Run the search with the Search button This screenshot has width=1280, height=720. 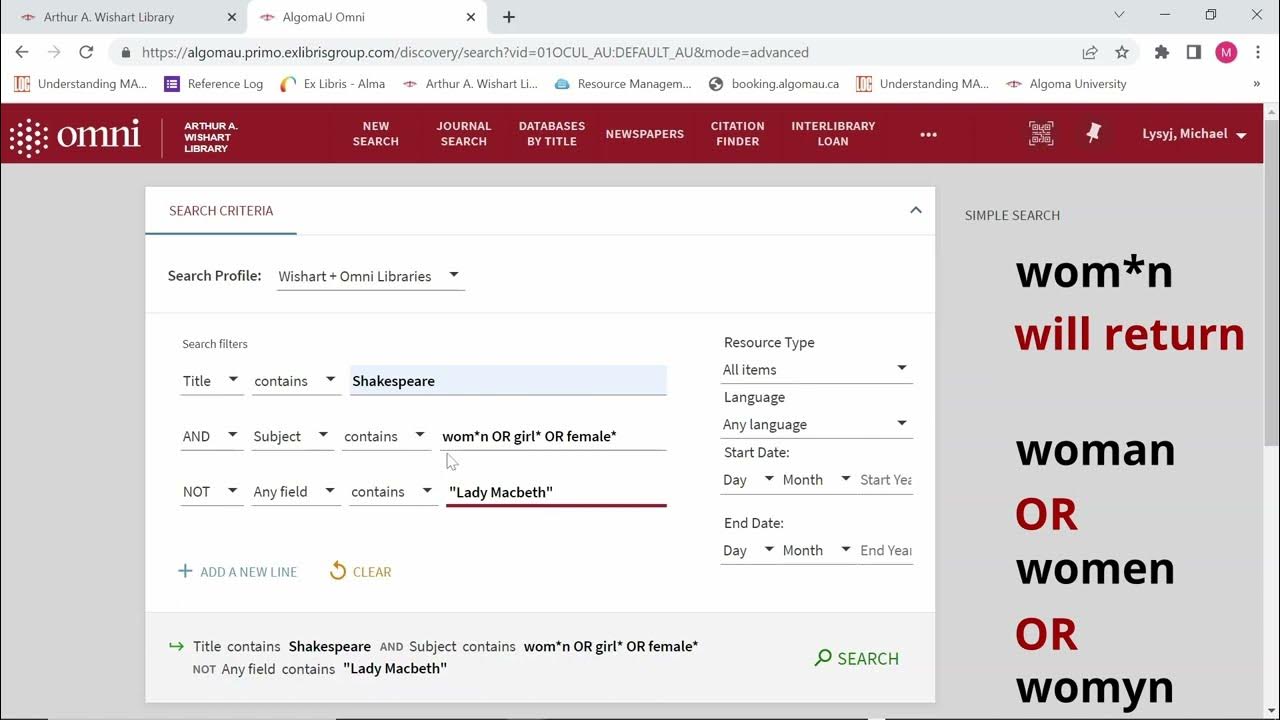pos(857,658)
